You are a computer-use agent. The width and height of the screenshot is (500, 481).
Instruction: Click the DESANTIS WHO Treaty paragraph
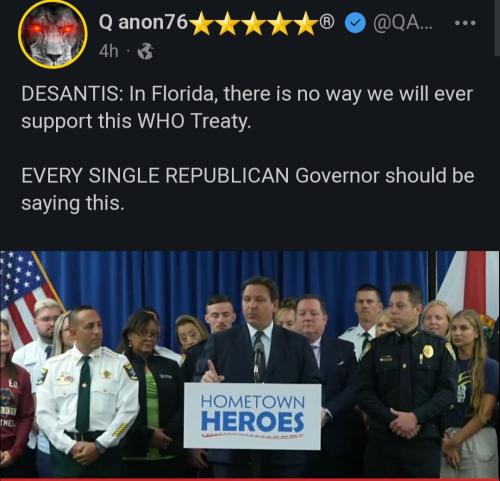[x=247, y=107]
